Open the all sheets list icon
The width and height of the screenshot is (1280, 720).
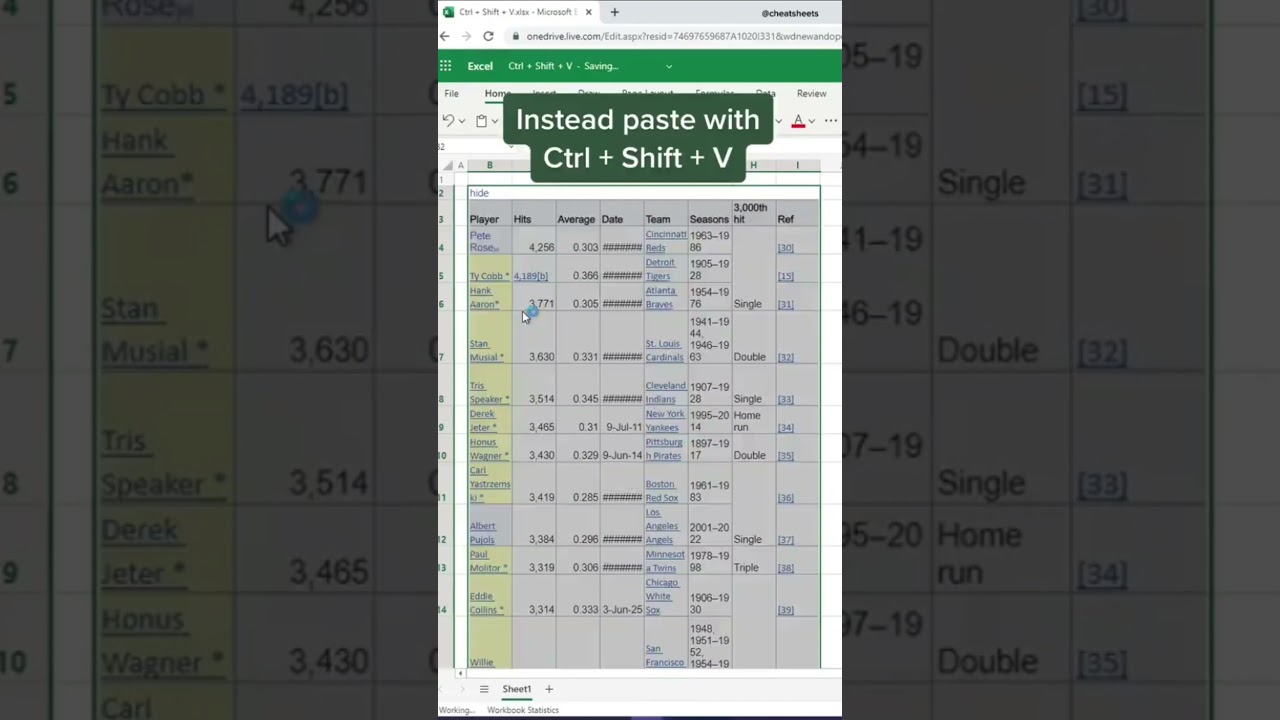click(484, 689)
